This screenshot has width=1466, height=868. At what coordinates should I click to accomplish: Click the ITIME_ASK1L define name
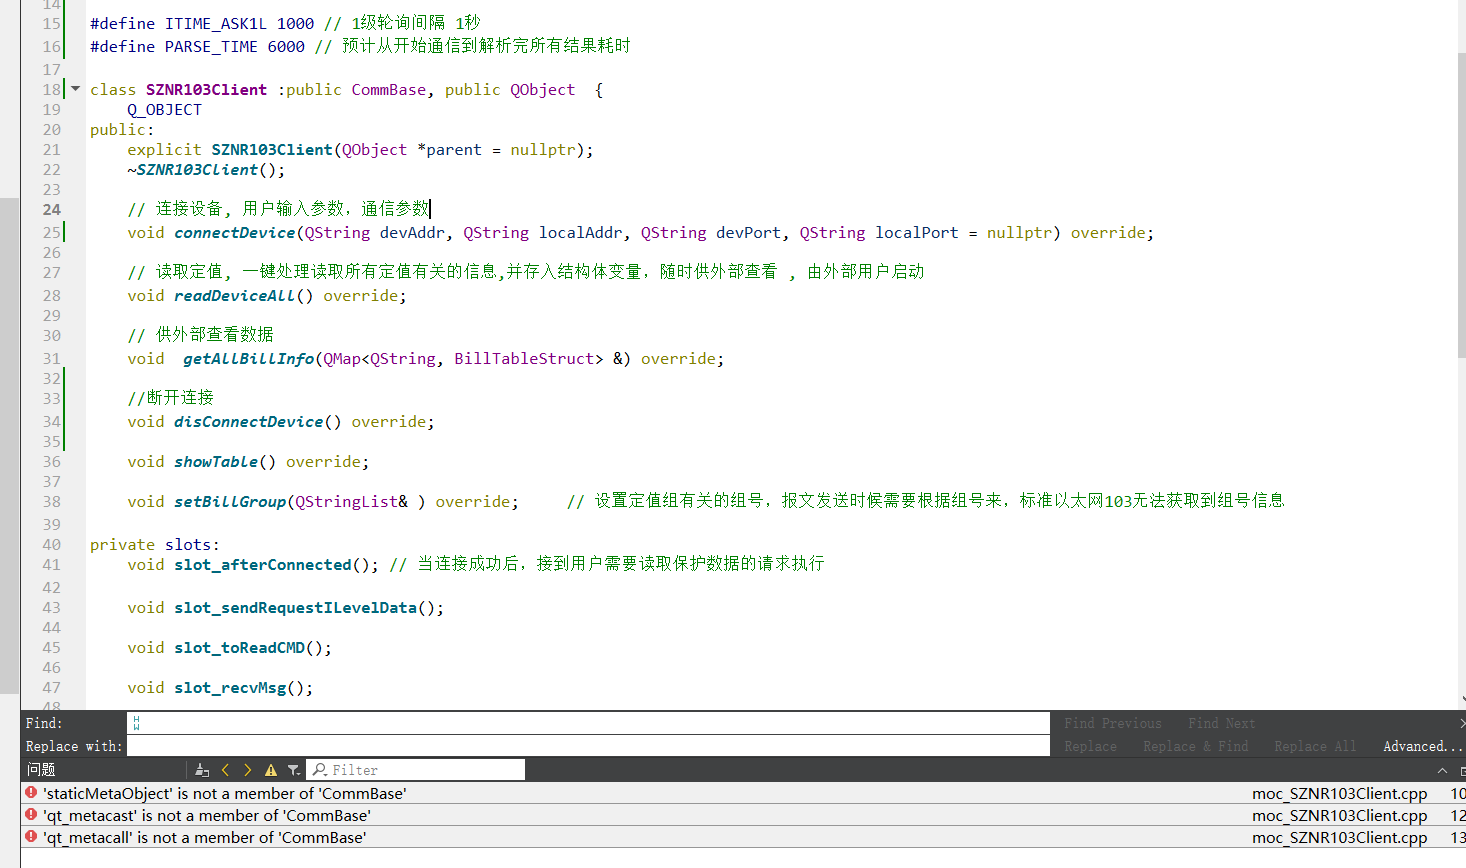pyautogui.click(x=216, y=23)
